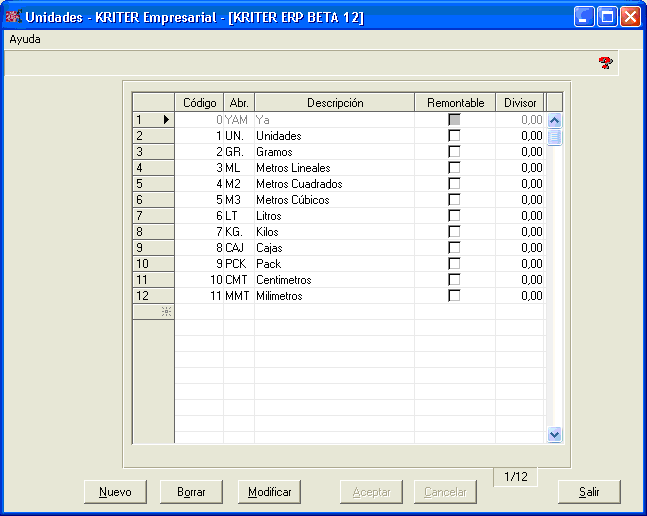Click the KRITER application icon in the title bar
This screenshot has height=516, width=647.
click(13, 16)
